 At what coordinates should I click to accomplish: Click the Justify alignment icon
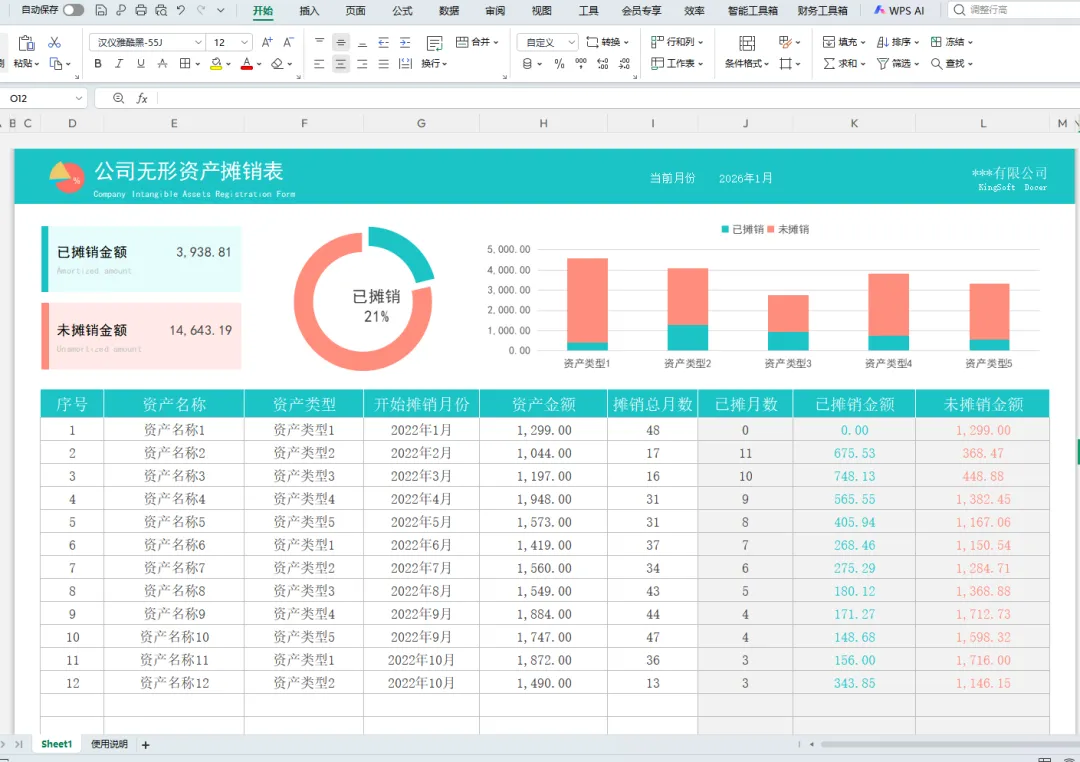384,63
